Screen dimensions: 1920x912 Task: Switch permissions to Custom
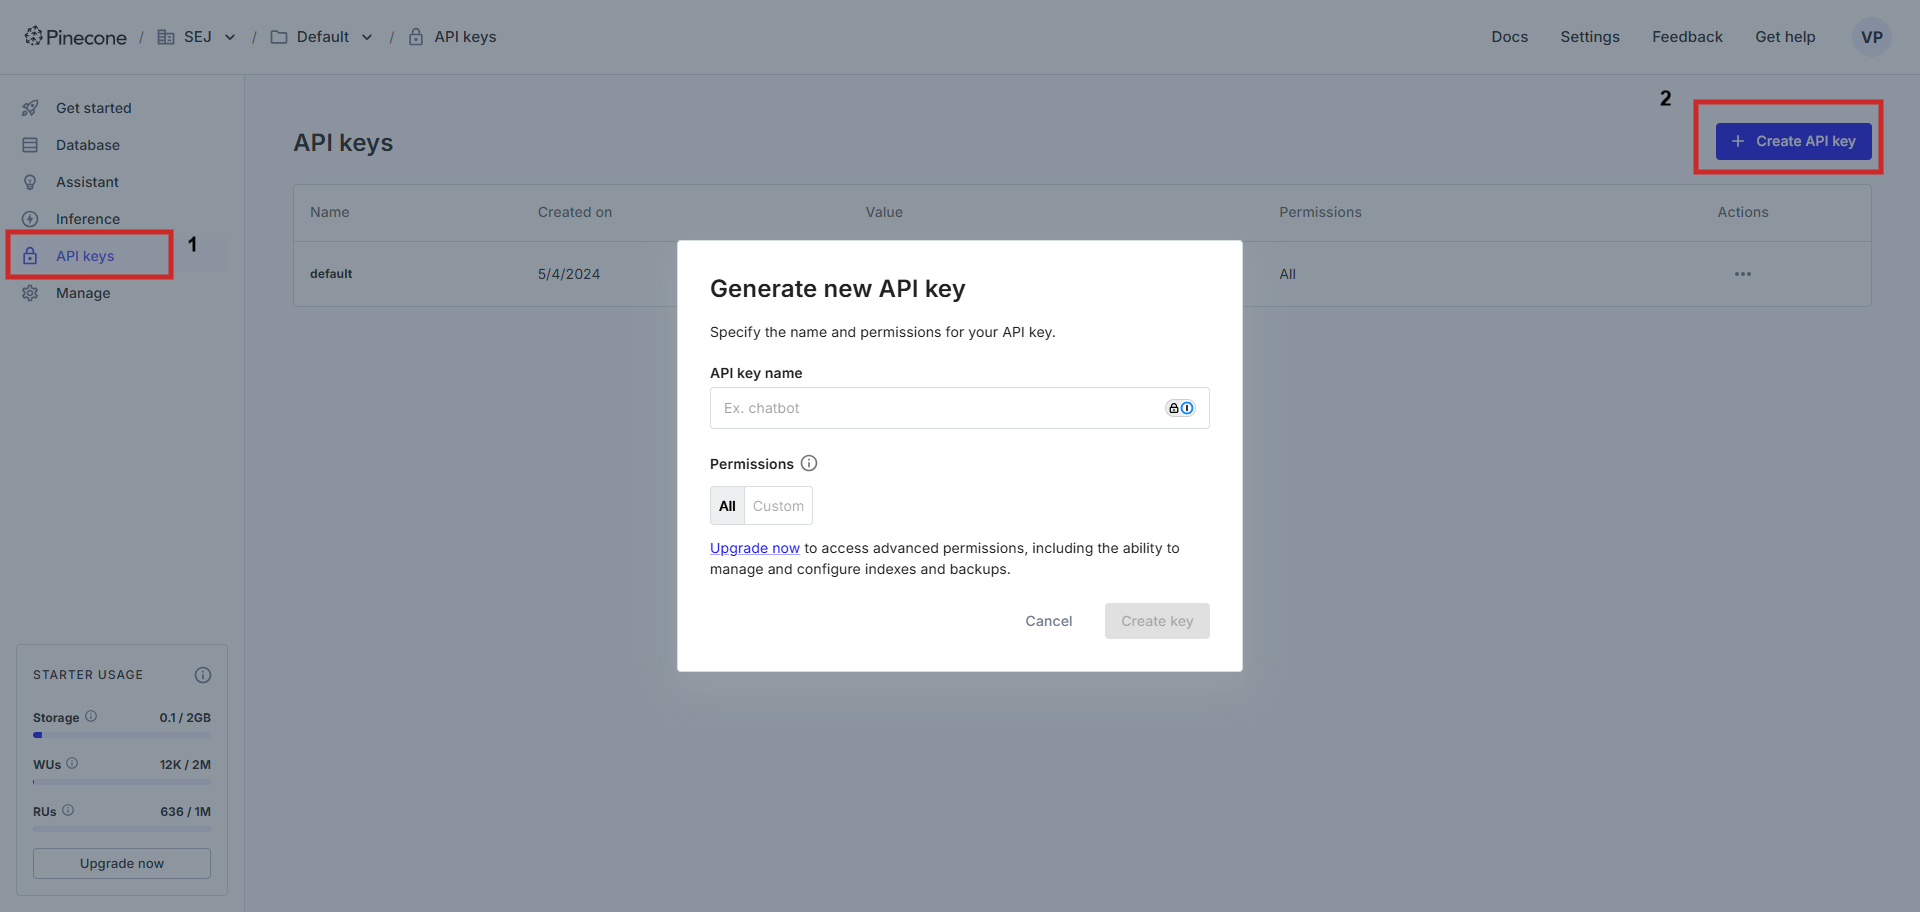pyautogui.click(x=778, y=505)
